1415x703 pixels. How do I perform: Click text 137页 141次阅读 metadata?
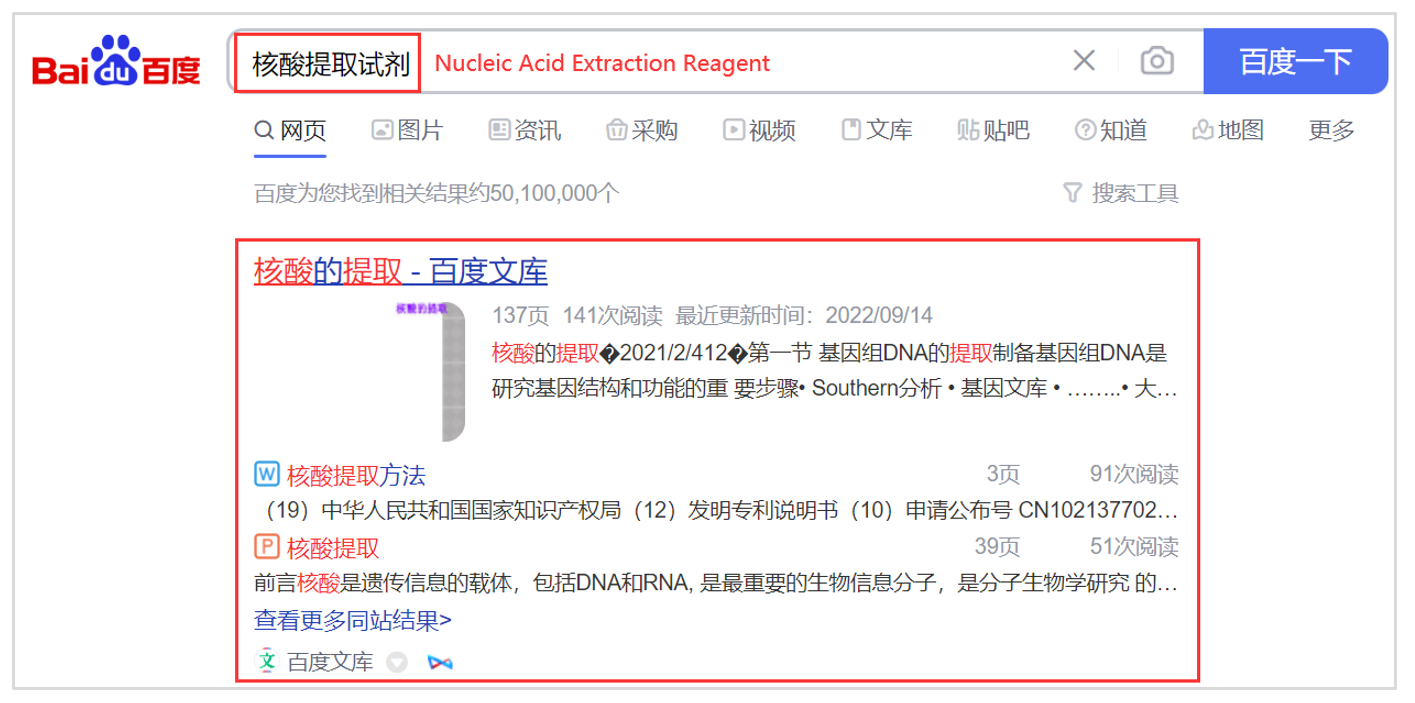577,316
